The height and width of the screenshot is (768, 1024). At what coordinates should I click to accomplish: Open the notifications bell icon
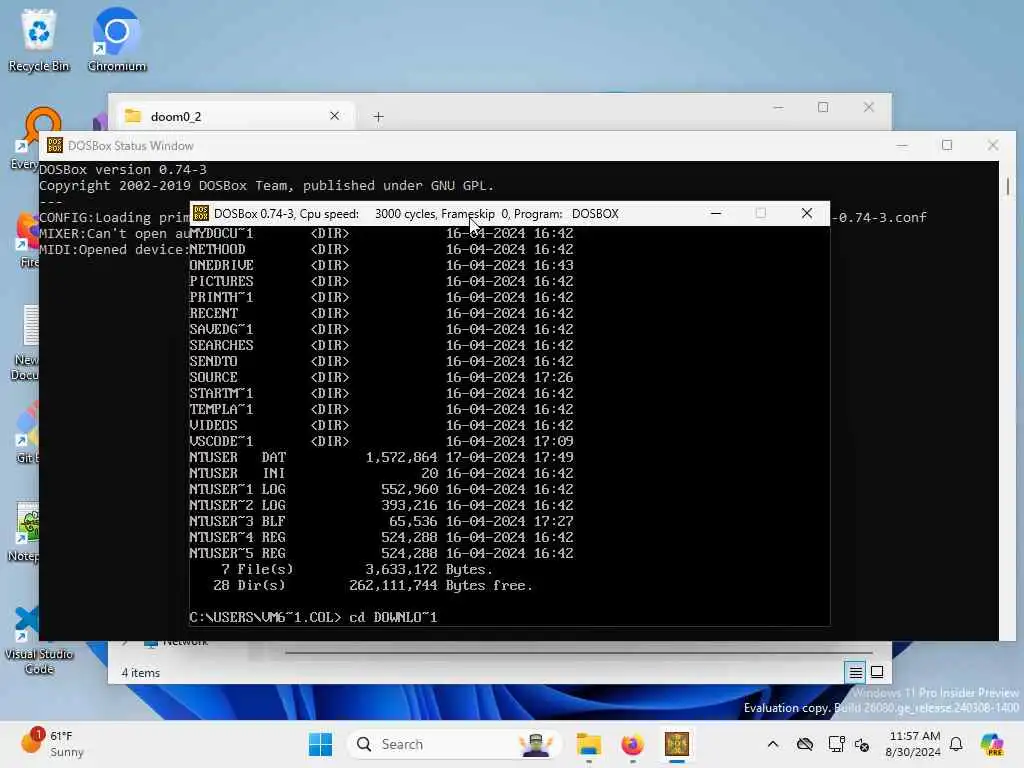(x=956, y=744)
